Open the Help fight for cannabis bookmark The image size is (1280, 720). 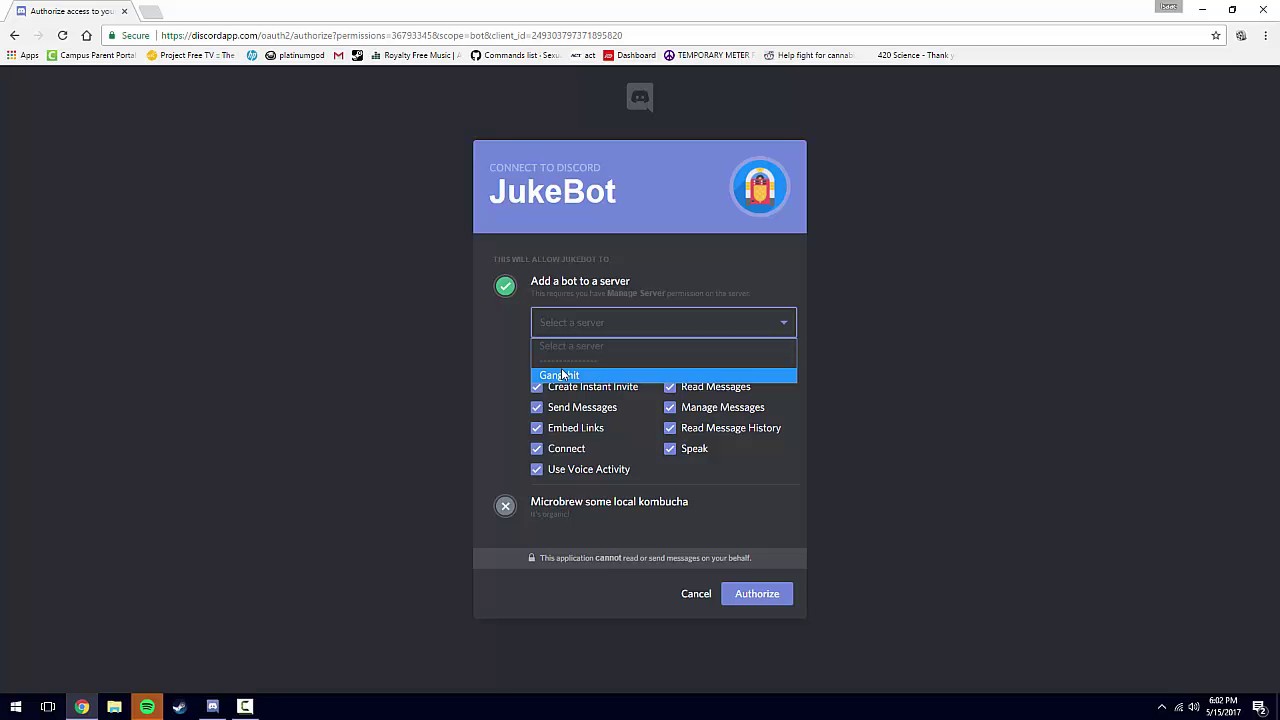808,55
